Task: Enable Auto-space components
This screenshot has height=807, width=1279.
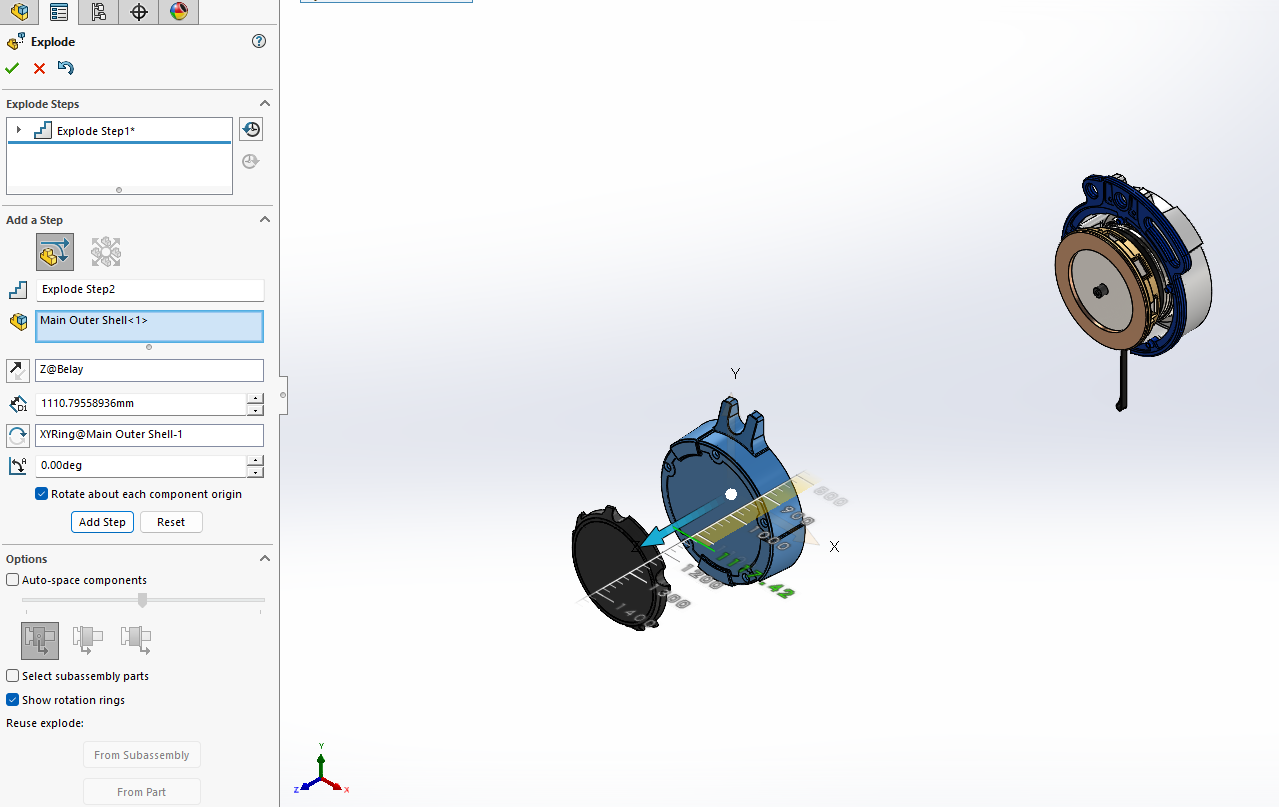Action: 12,579
